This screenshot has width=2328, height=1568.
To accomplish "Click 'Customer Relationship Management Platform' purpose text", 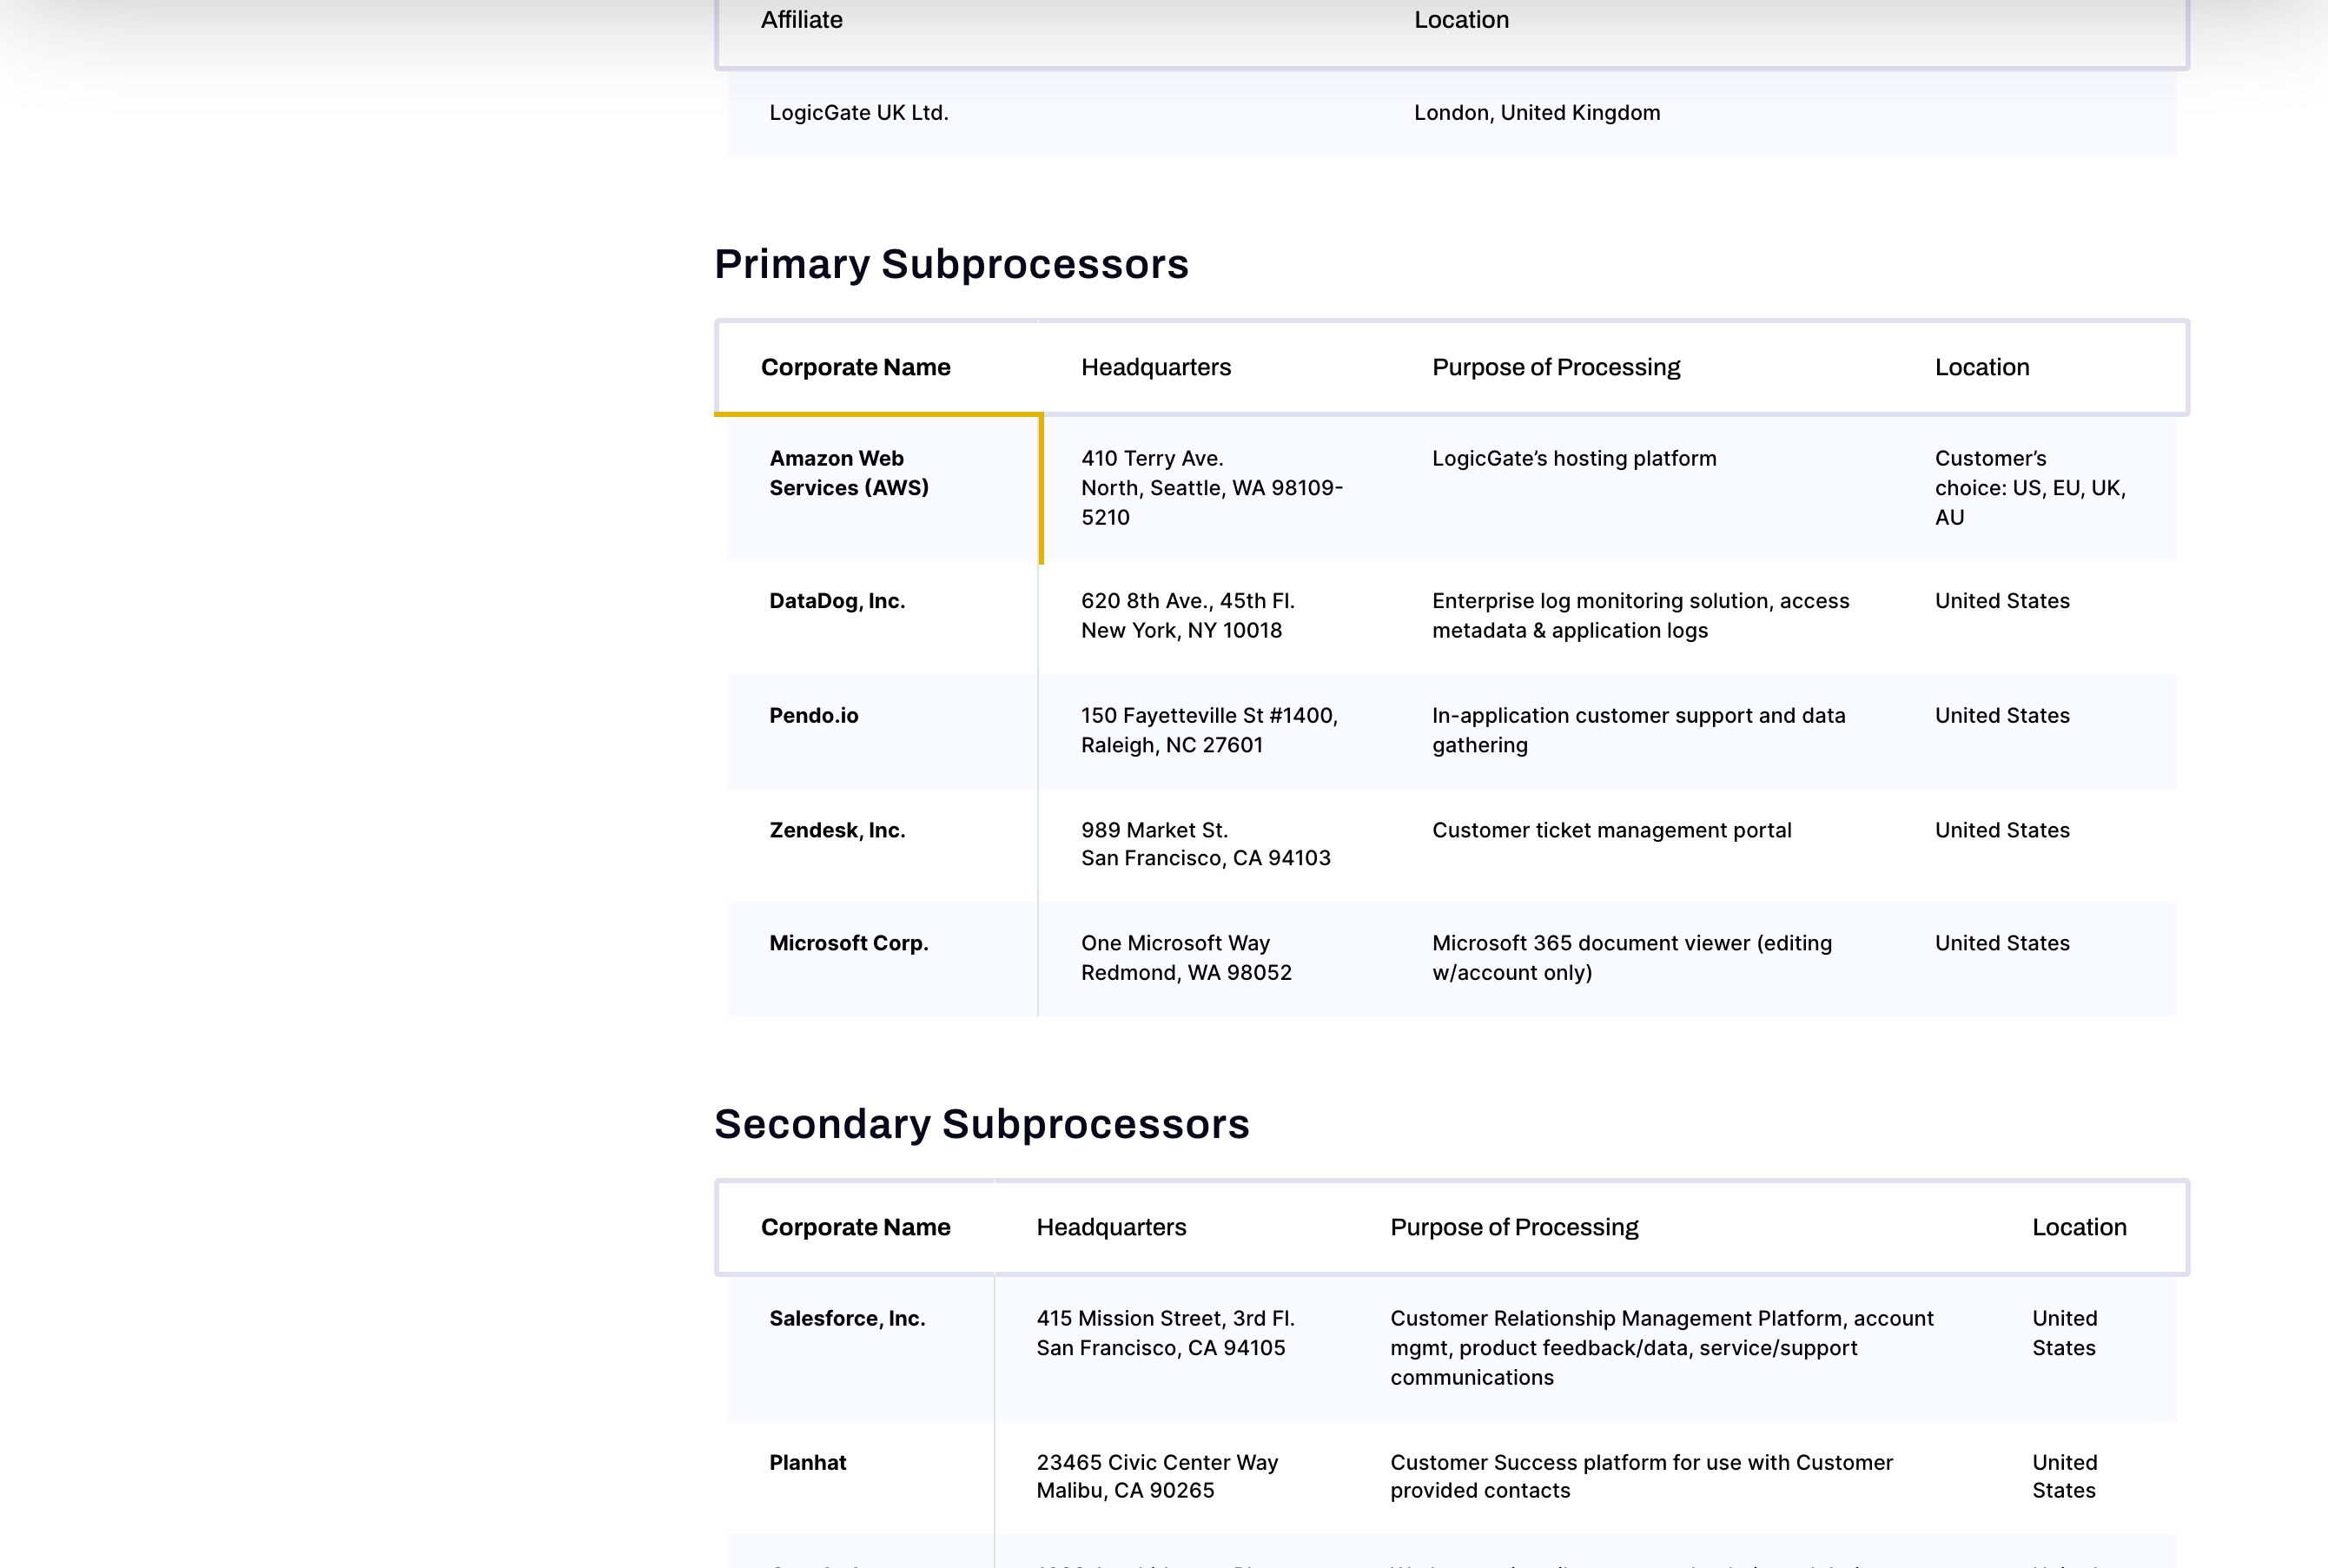I will (x=1662, y=1348).
